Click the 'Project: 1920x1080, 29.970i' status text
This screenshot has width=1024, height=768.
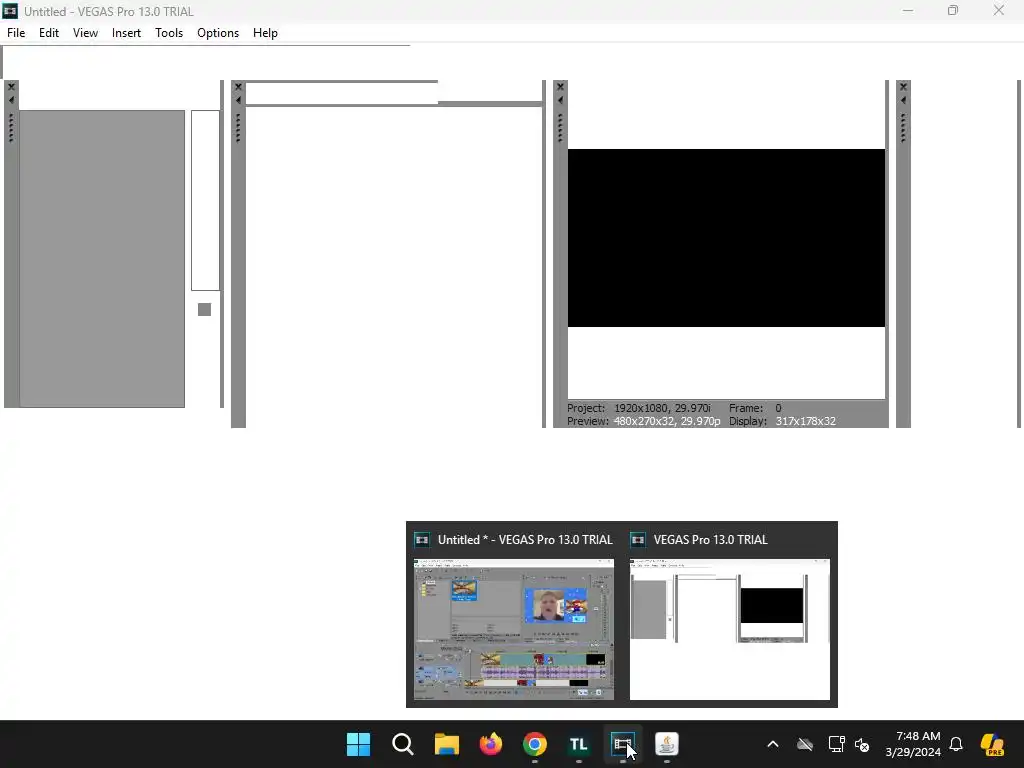[638, 408]
